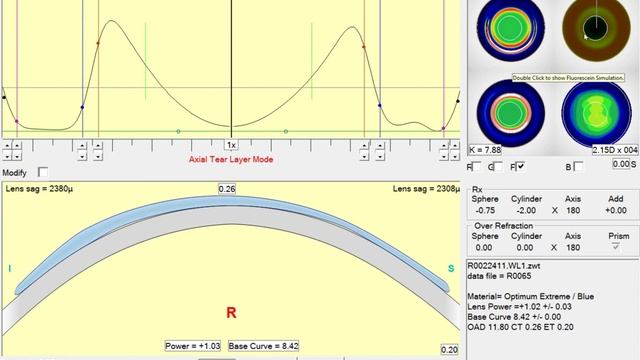
Task: Click up arrow below left purple line
Action: click(x=17, y=146)
